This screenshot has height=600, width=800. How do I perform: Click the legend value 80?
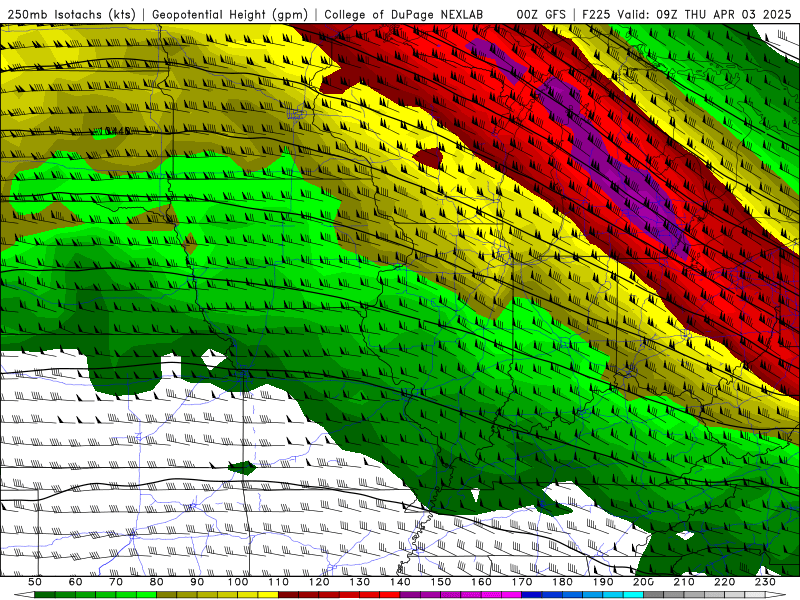click(157, 582)
